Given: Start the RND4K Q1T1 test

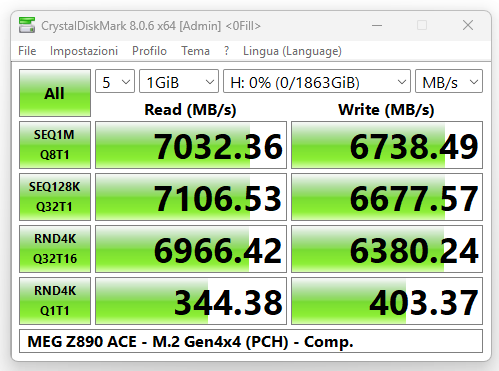Looking at the screenshot, I should 55,301.
